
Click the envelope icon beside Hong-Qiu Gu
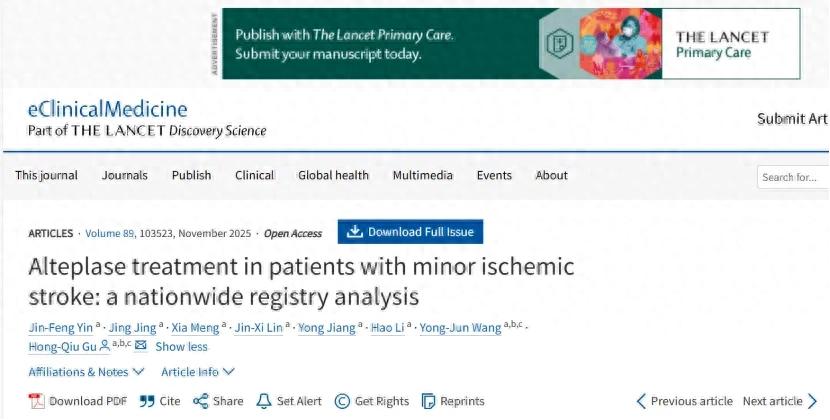pyautogui.click(x=141, y=346)
